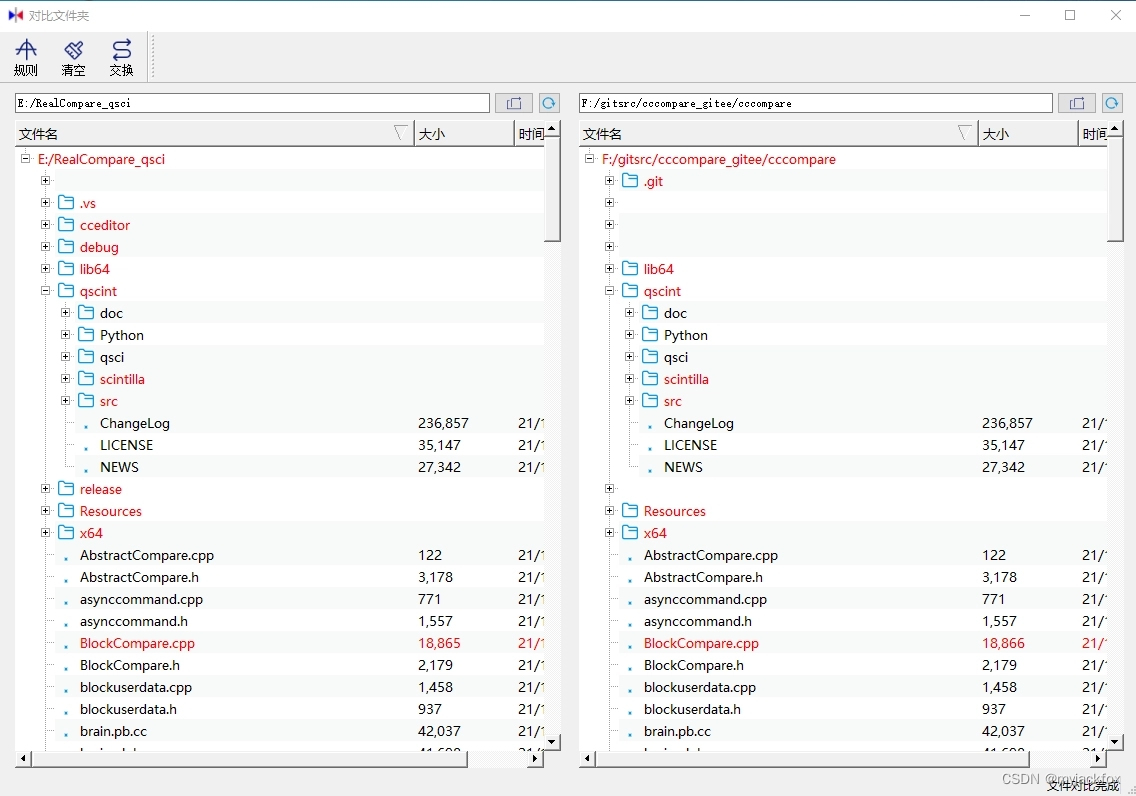This screenshot has width=1136, height=796.
Task: Sort right pane by 文件名 column
Action: click(x=779, y=134)
